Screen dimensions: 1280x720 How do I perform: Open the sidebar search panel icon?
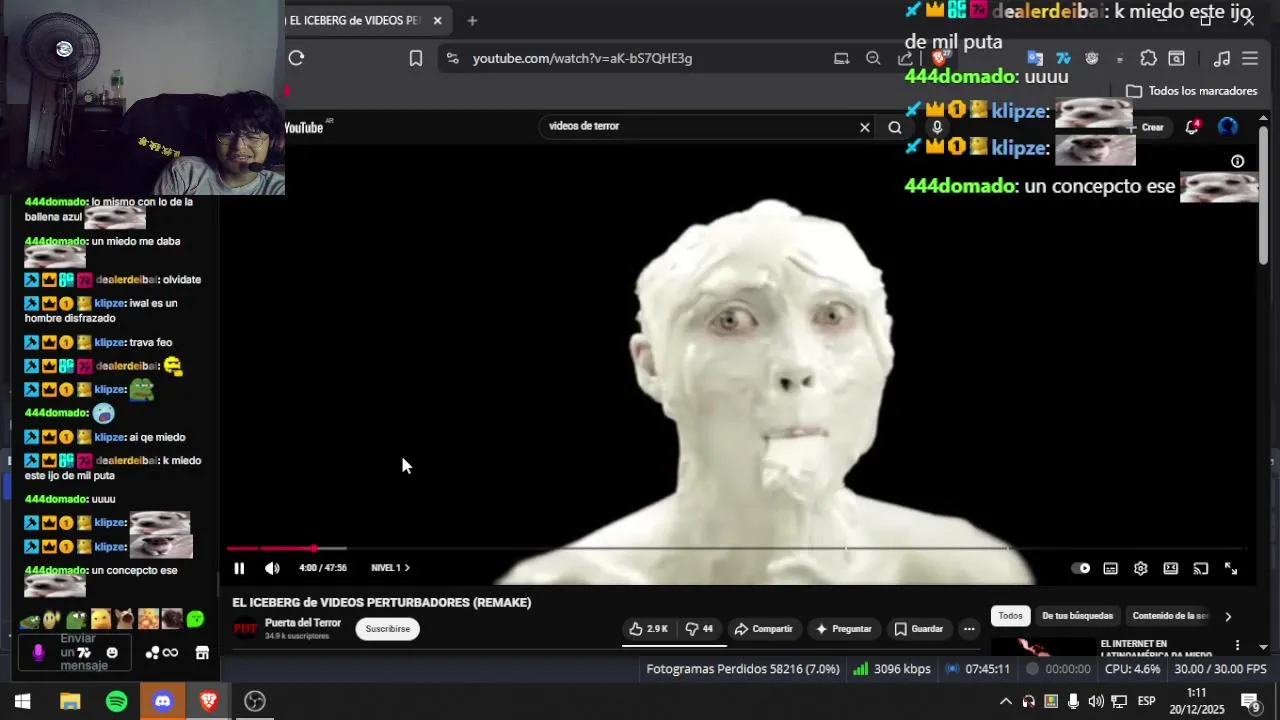click(1177, 58)
